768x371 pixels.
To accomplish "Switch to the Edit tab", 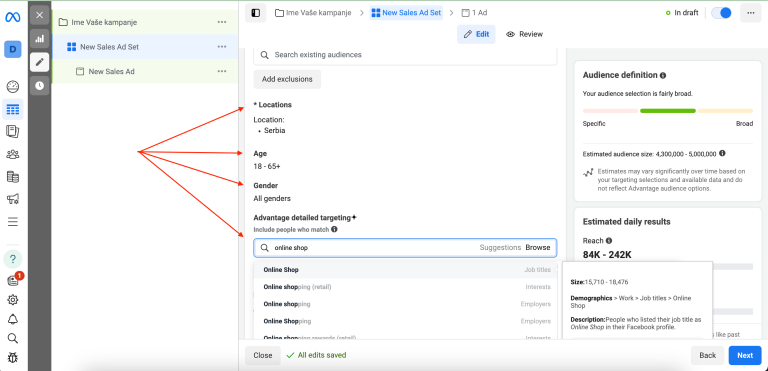I will (x=476, y=34).
